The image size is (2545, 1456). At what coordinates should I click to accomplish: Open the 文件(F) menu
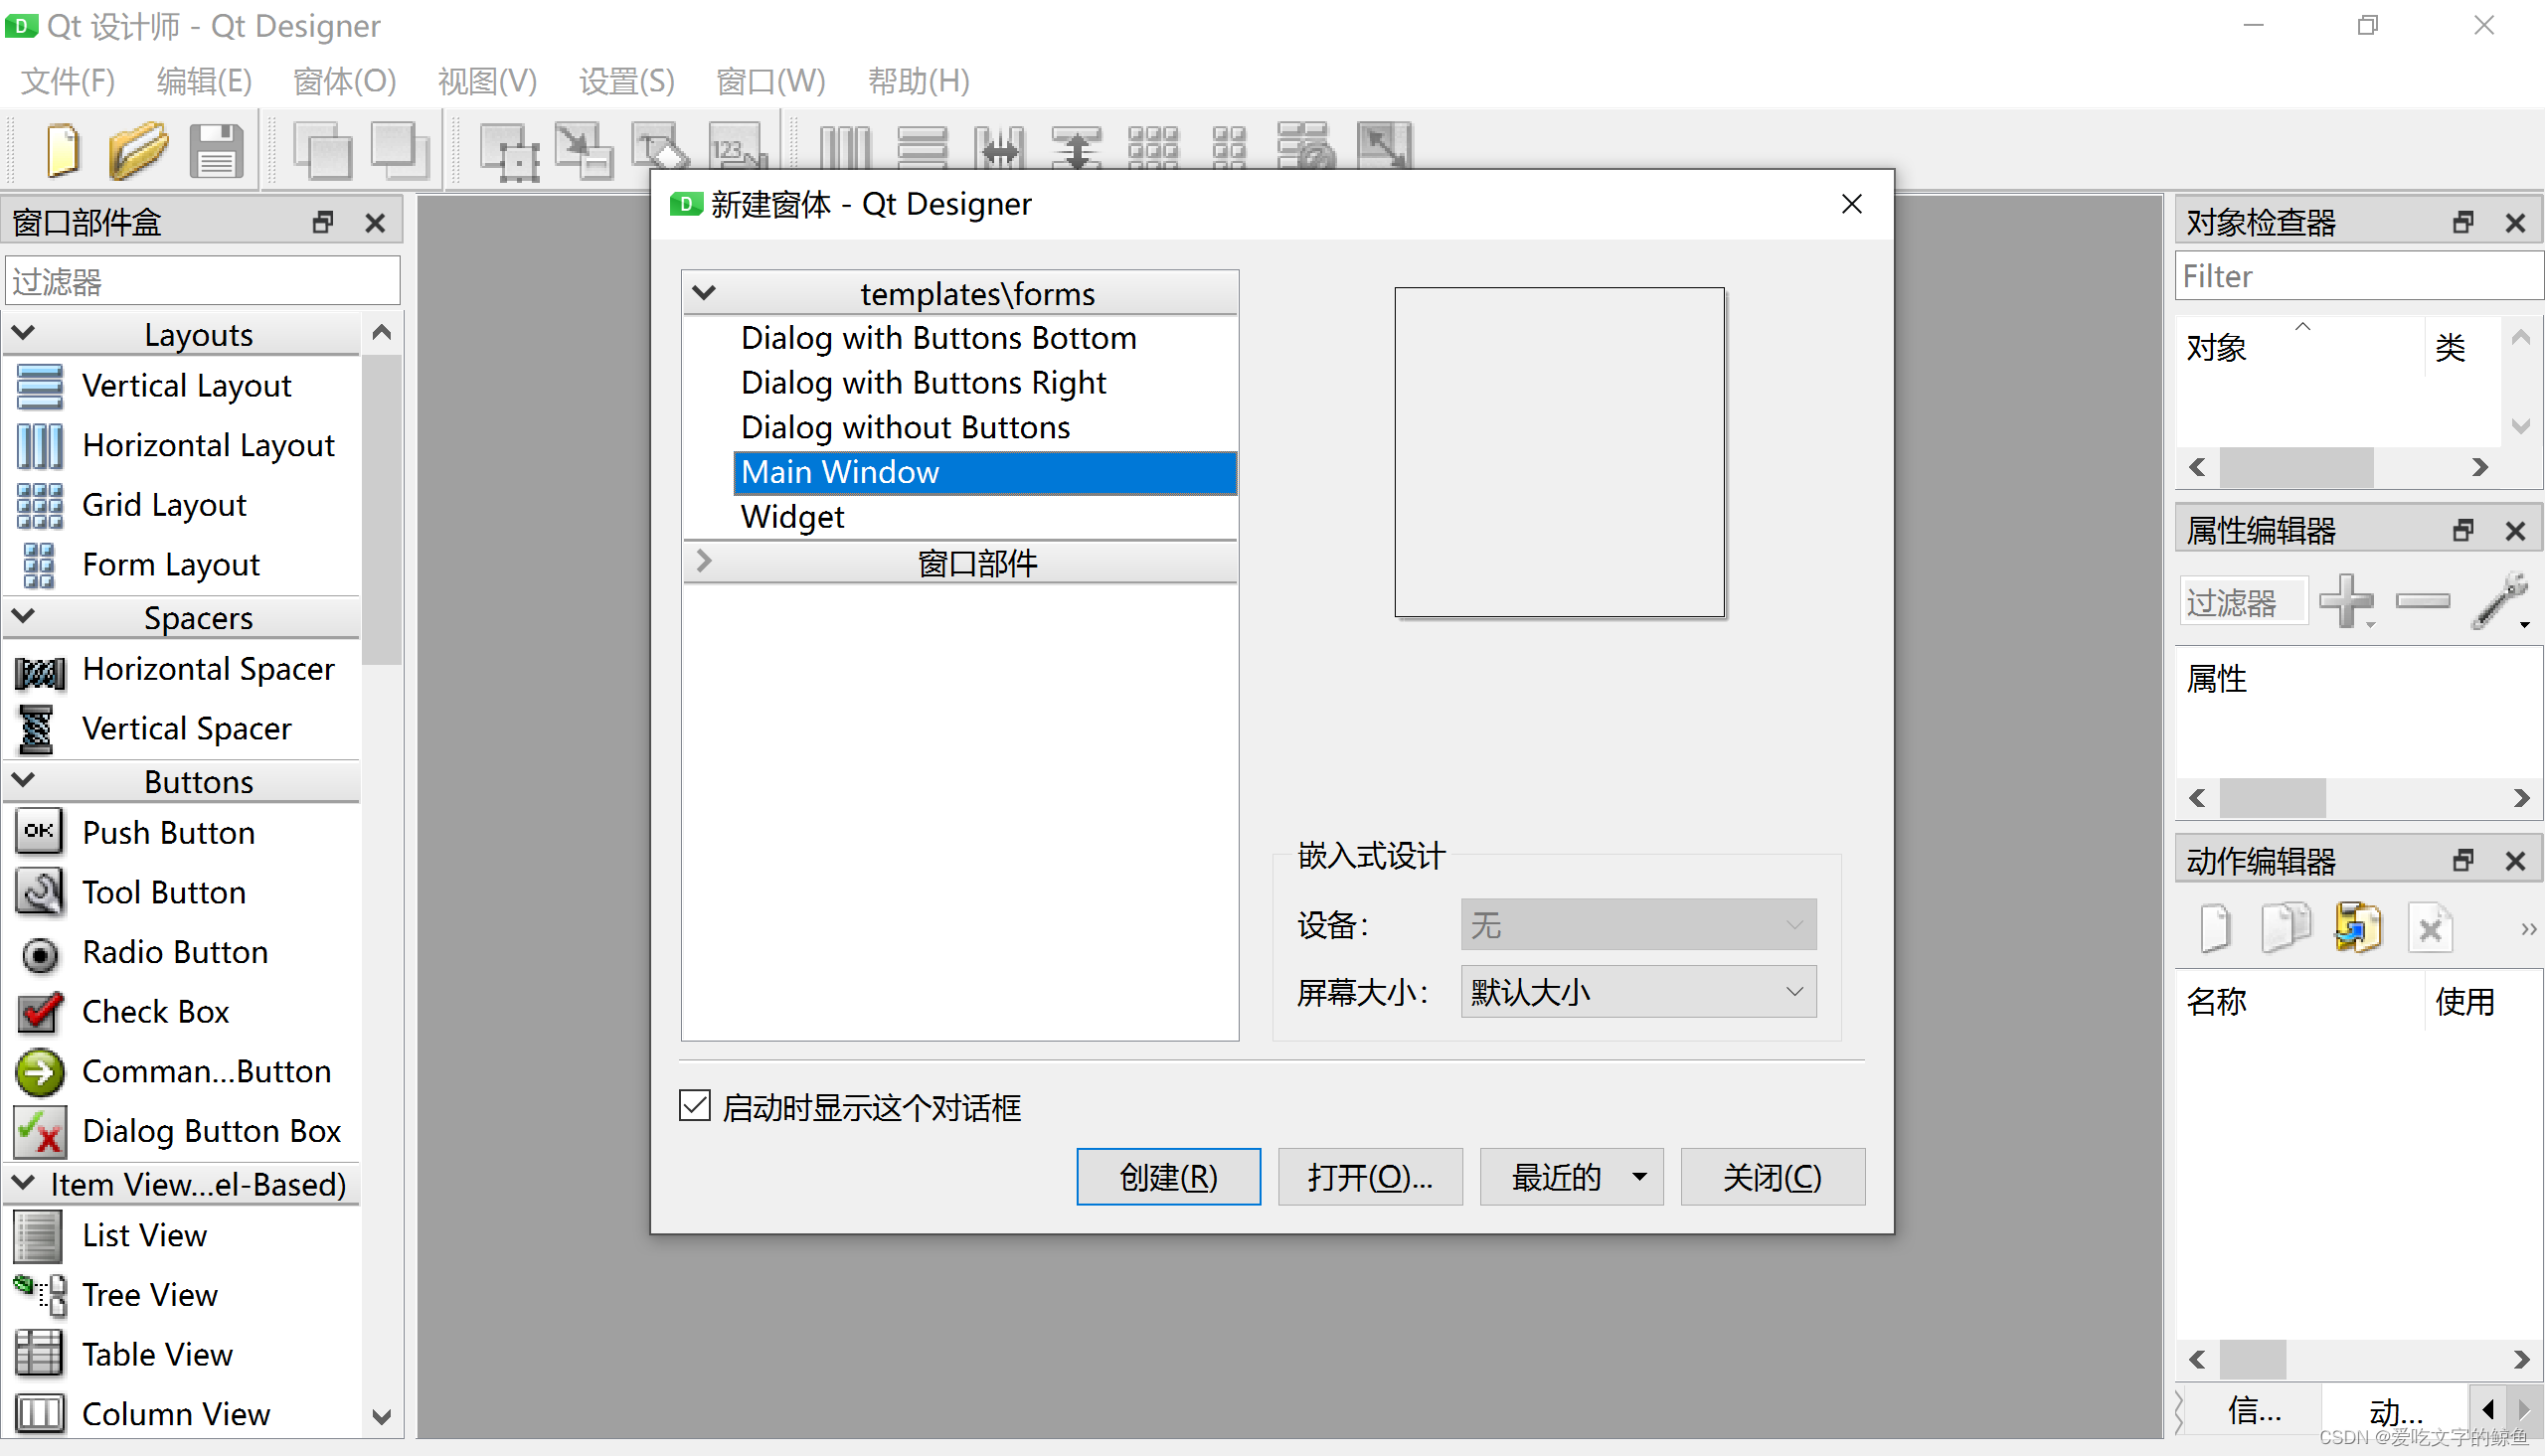[68, 80]
